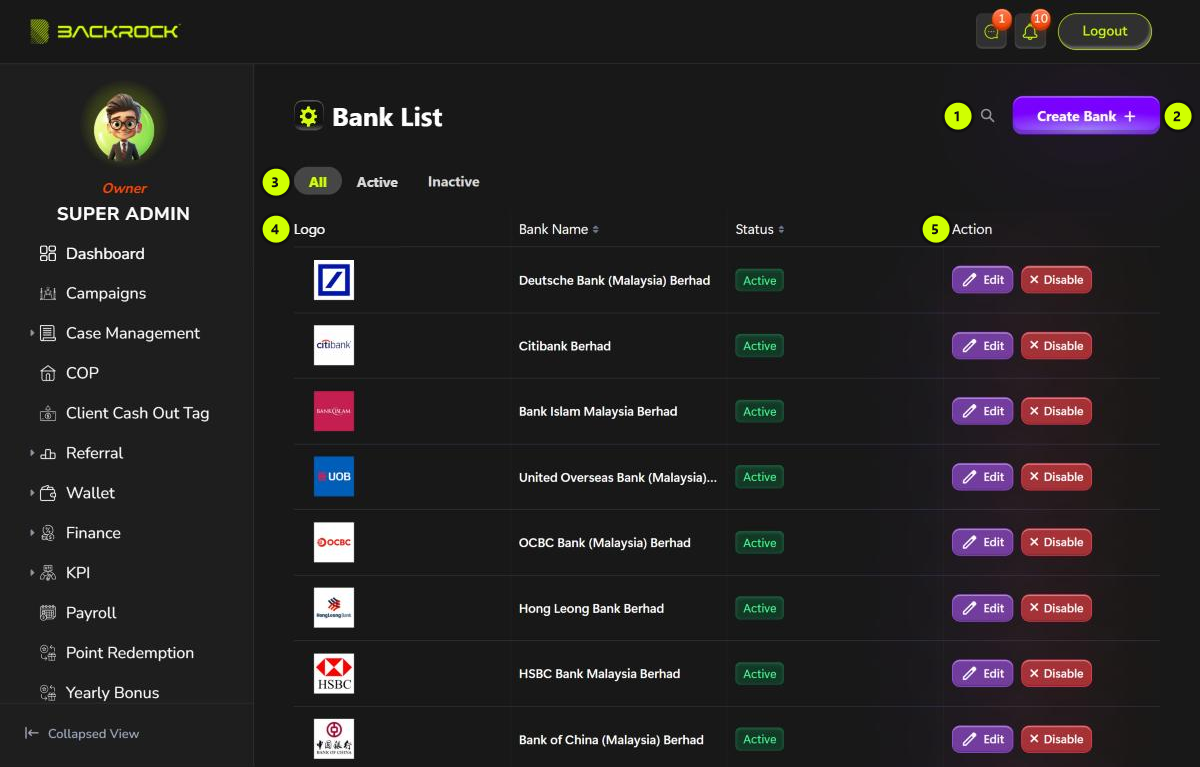This screenshot has width=1200, height=767.
Task: Select the All filter tab
Action: click(318, 181)
